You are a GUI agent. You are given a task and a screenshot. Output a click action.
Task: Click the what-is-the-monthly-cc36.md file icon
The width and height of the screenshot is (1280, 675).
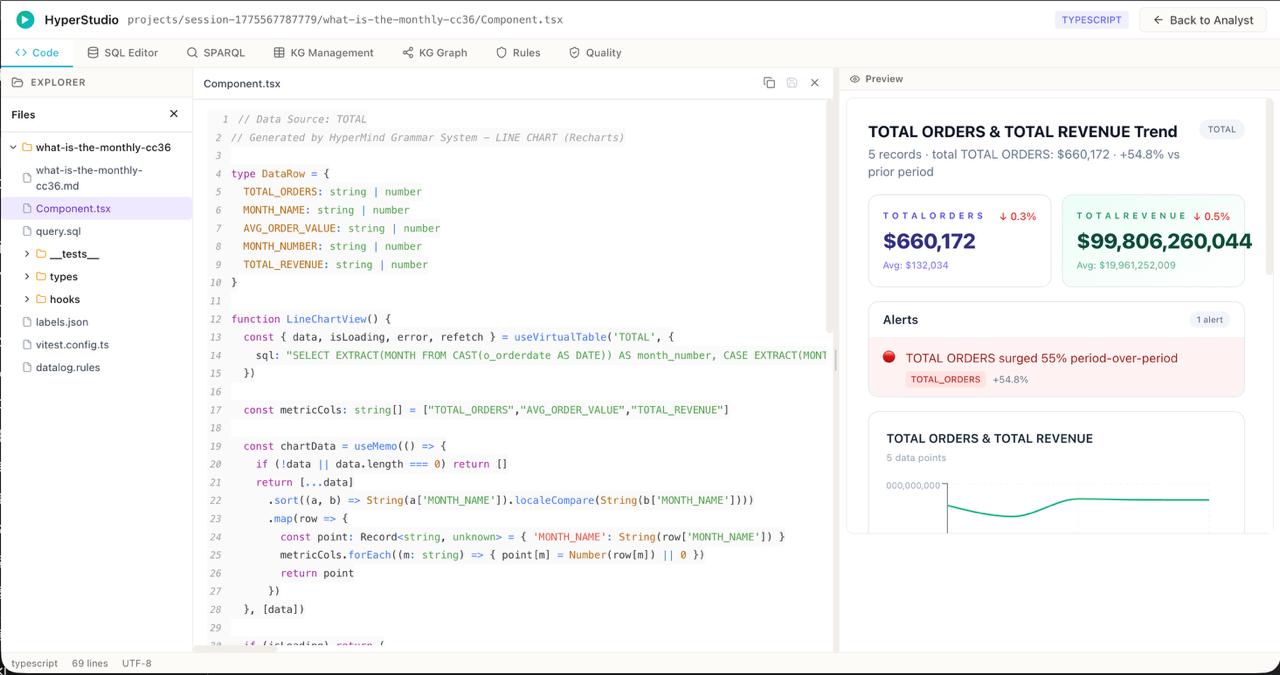(x=27, y=178)
